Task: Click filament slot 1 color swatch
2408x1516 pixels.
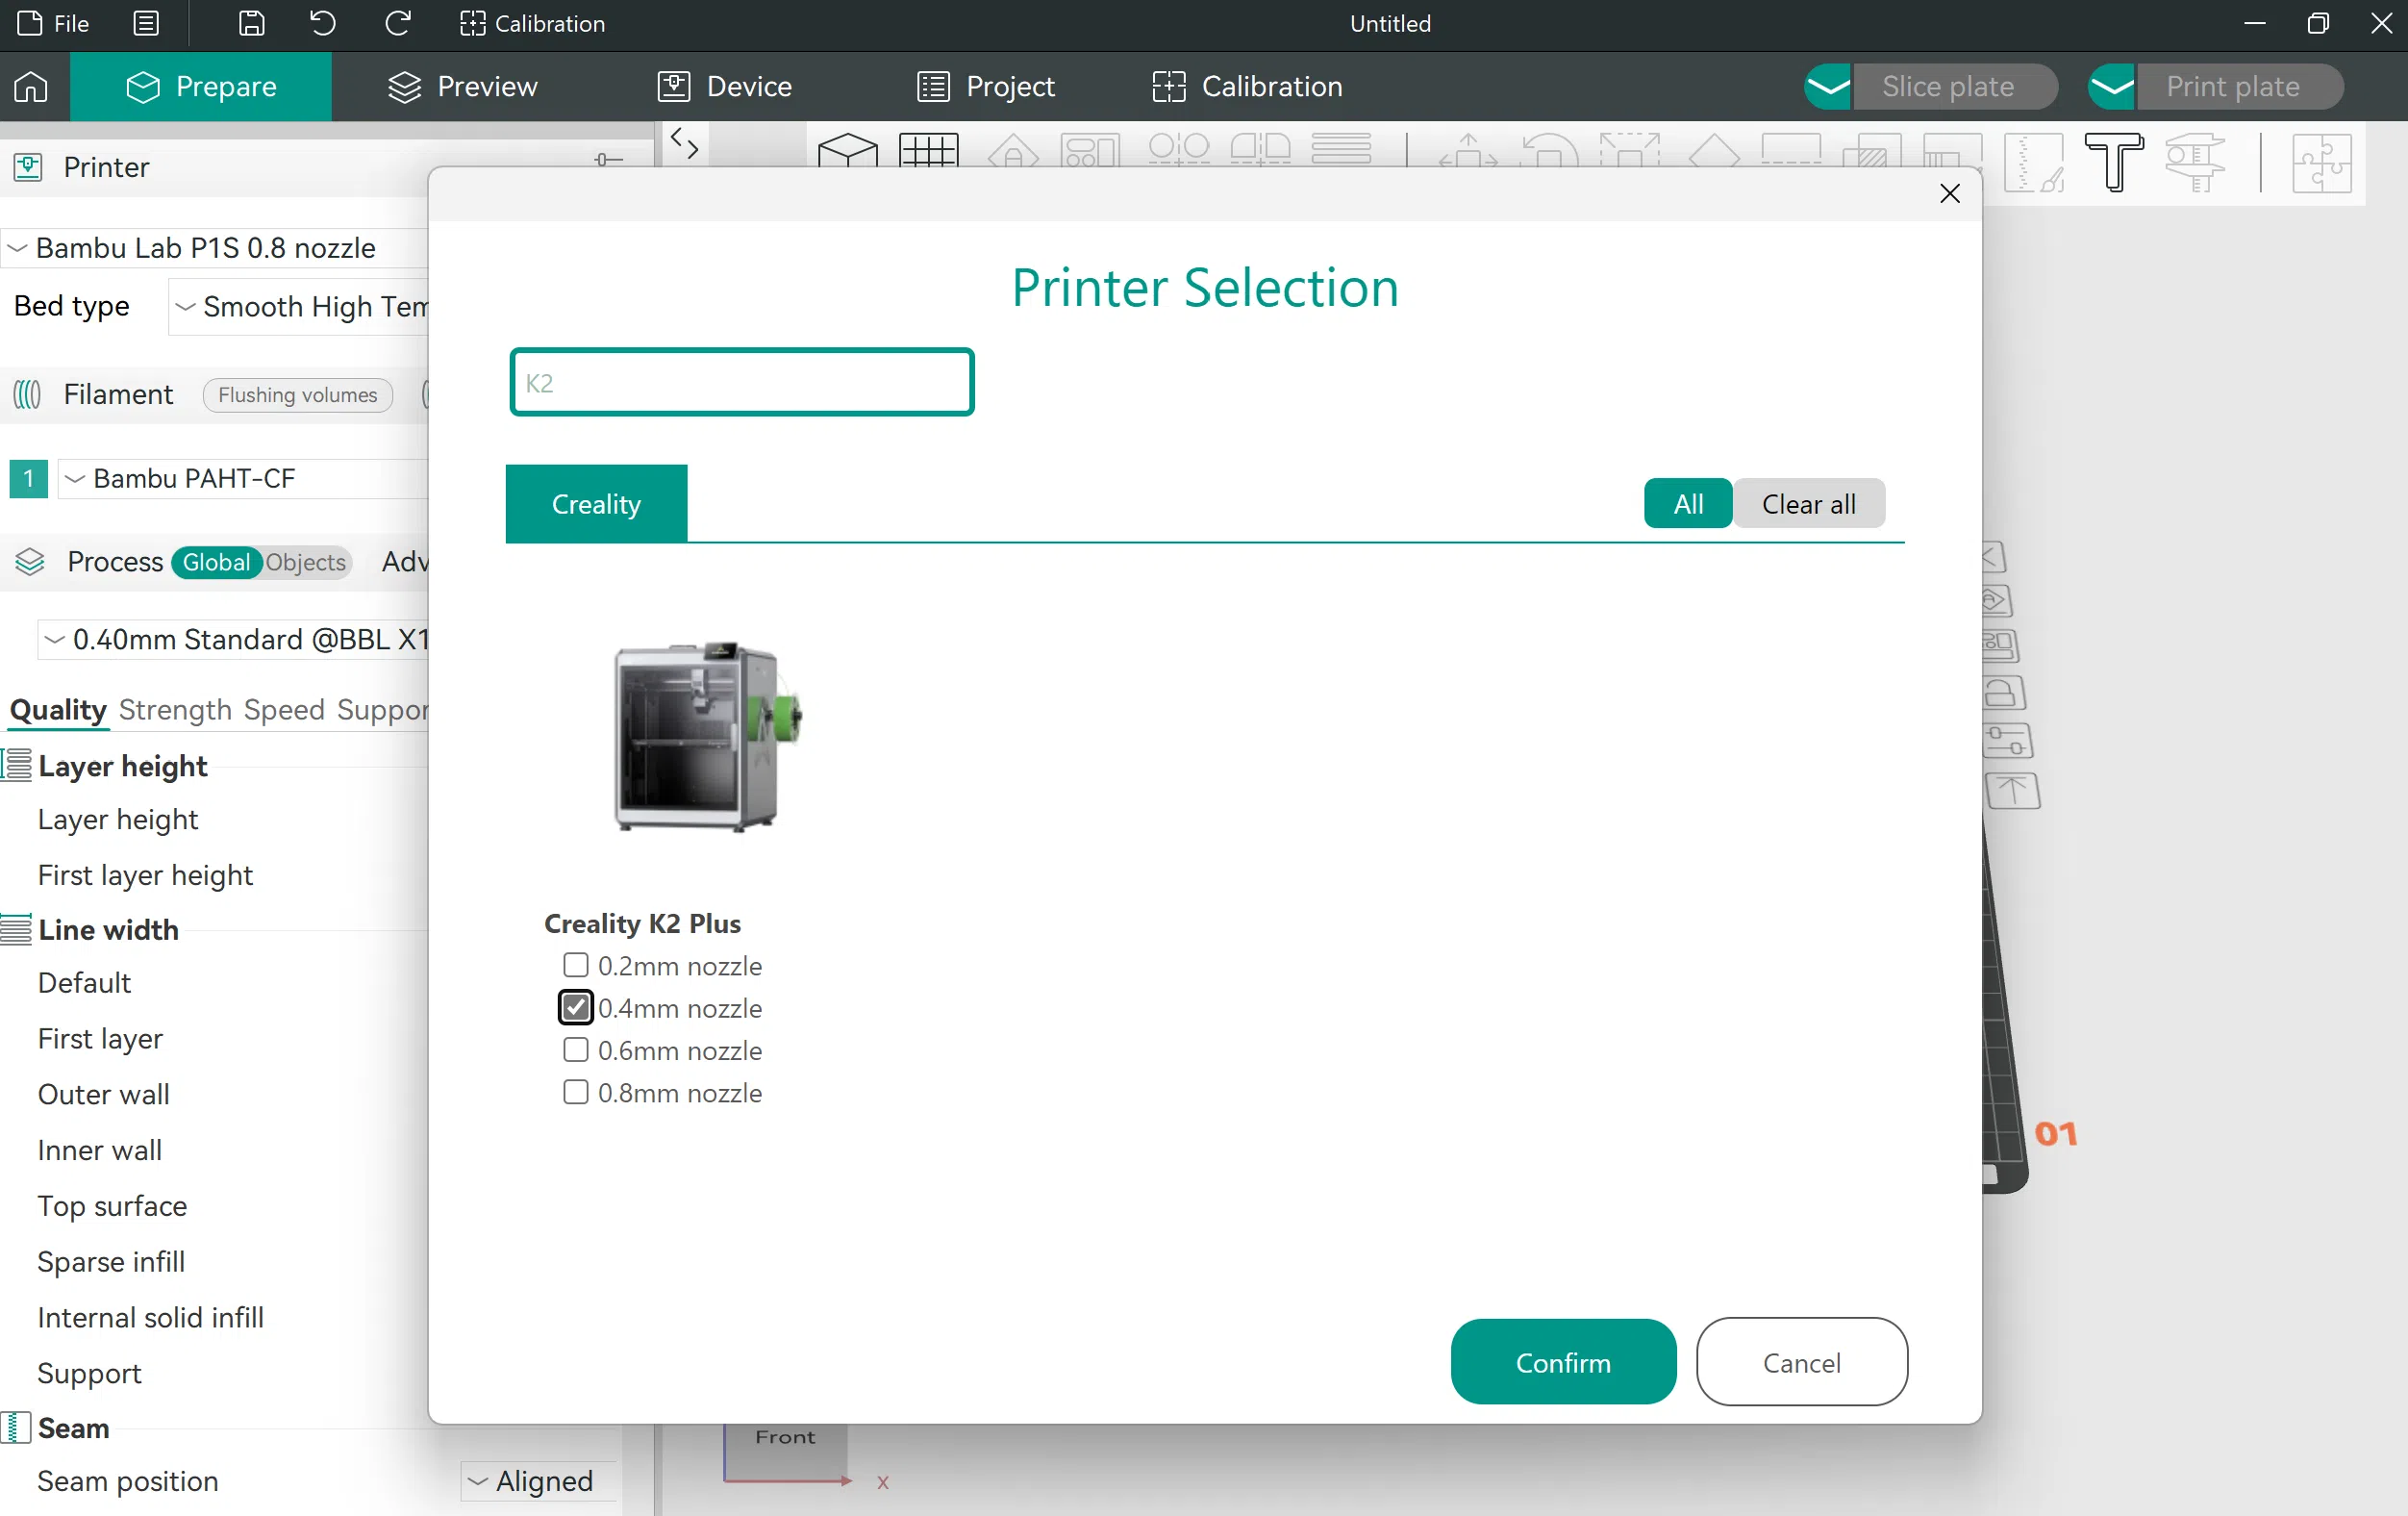Action: (x=29, y=478)
